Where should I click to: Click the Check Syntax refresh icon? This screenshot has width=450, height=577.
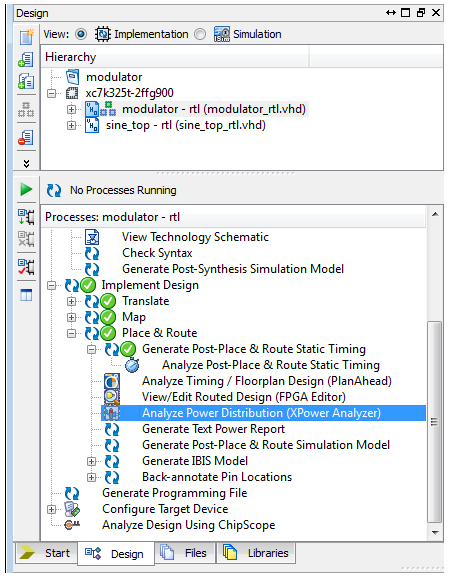point(92,253)
